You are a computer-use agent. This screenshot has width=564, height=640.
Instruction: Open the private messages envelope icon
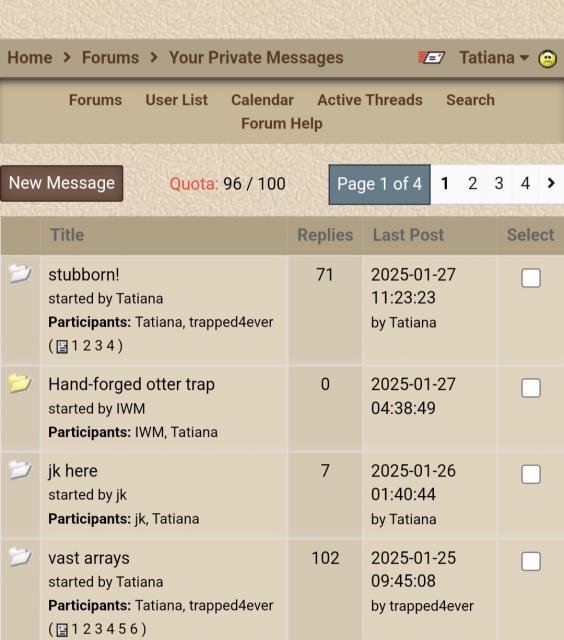coord(431,58)
